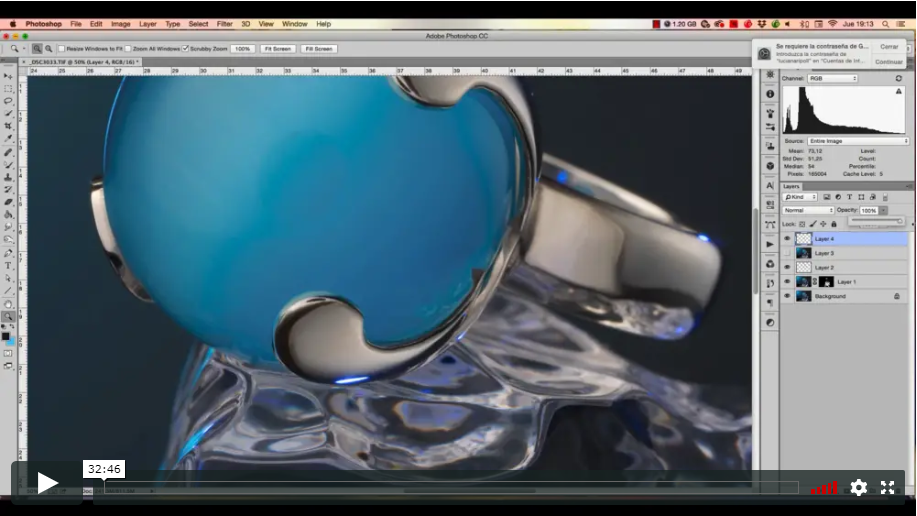Select the Paint Bucket tool

pos(8,214)
